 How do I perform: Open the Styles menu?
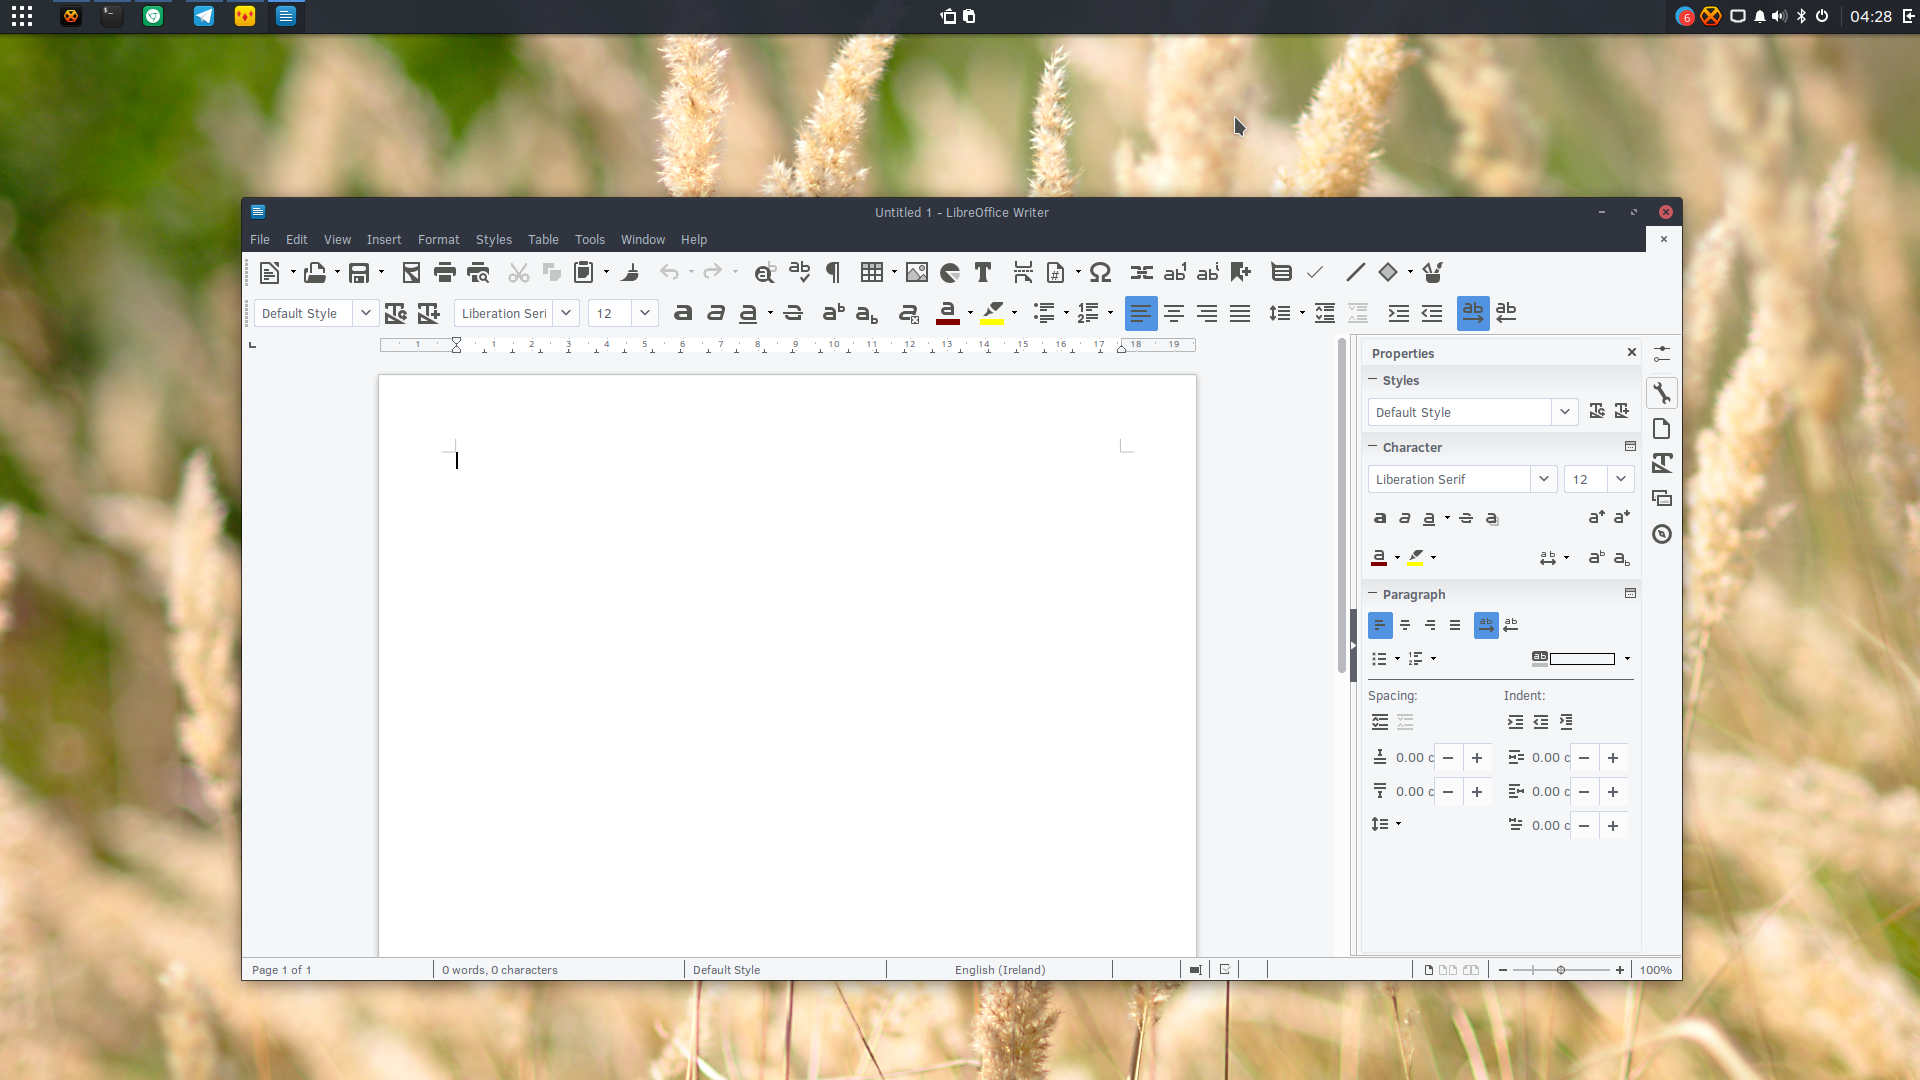tap(494, 240)
